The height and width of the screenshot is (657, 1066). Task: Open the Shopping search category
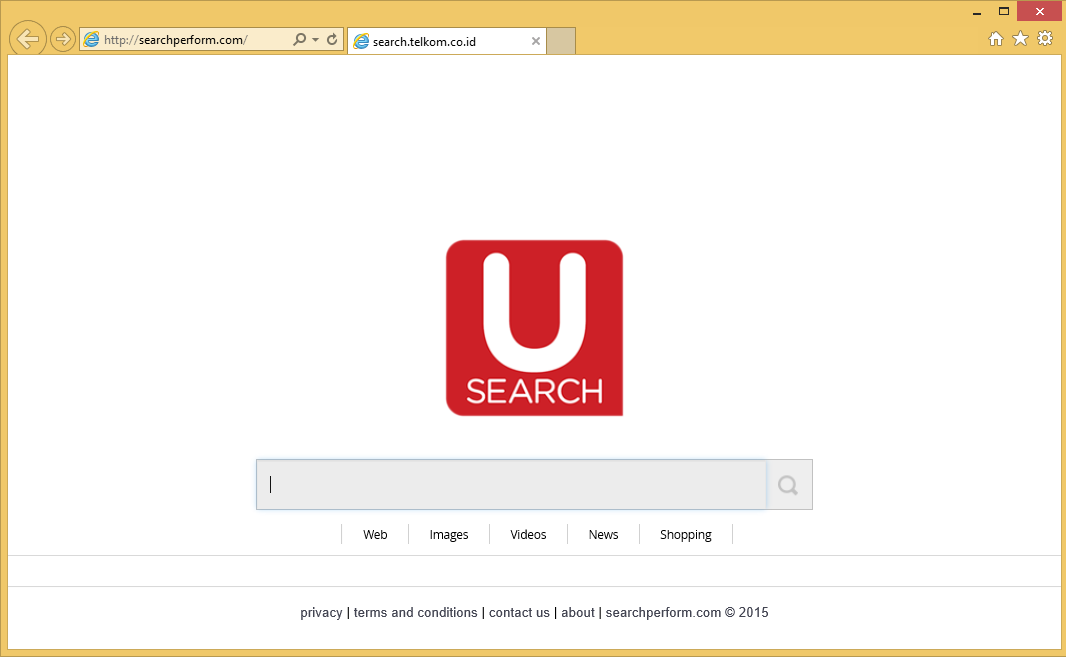tap(685, 534)
